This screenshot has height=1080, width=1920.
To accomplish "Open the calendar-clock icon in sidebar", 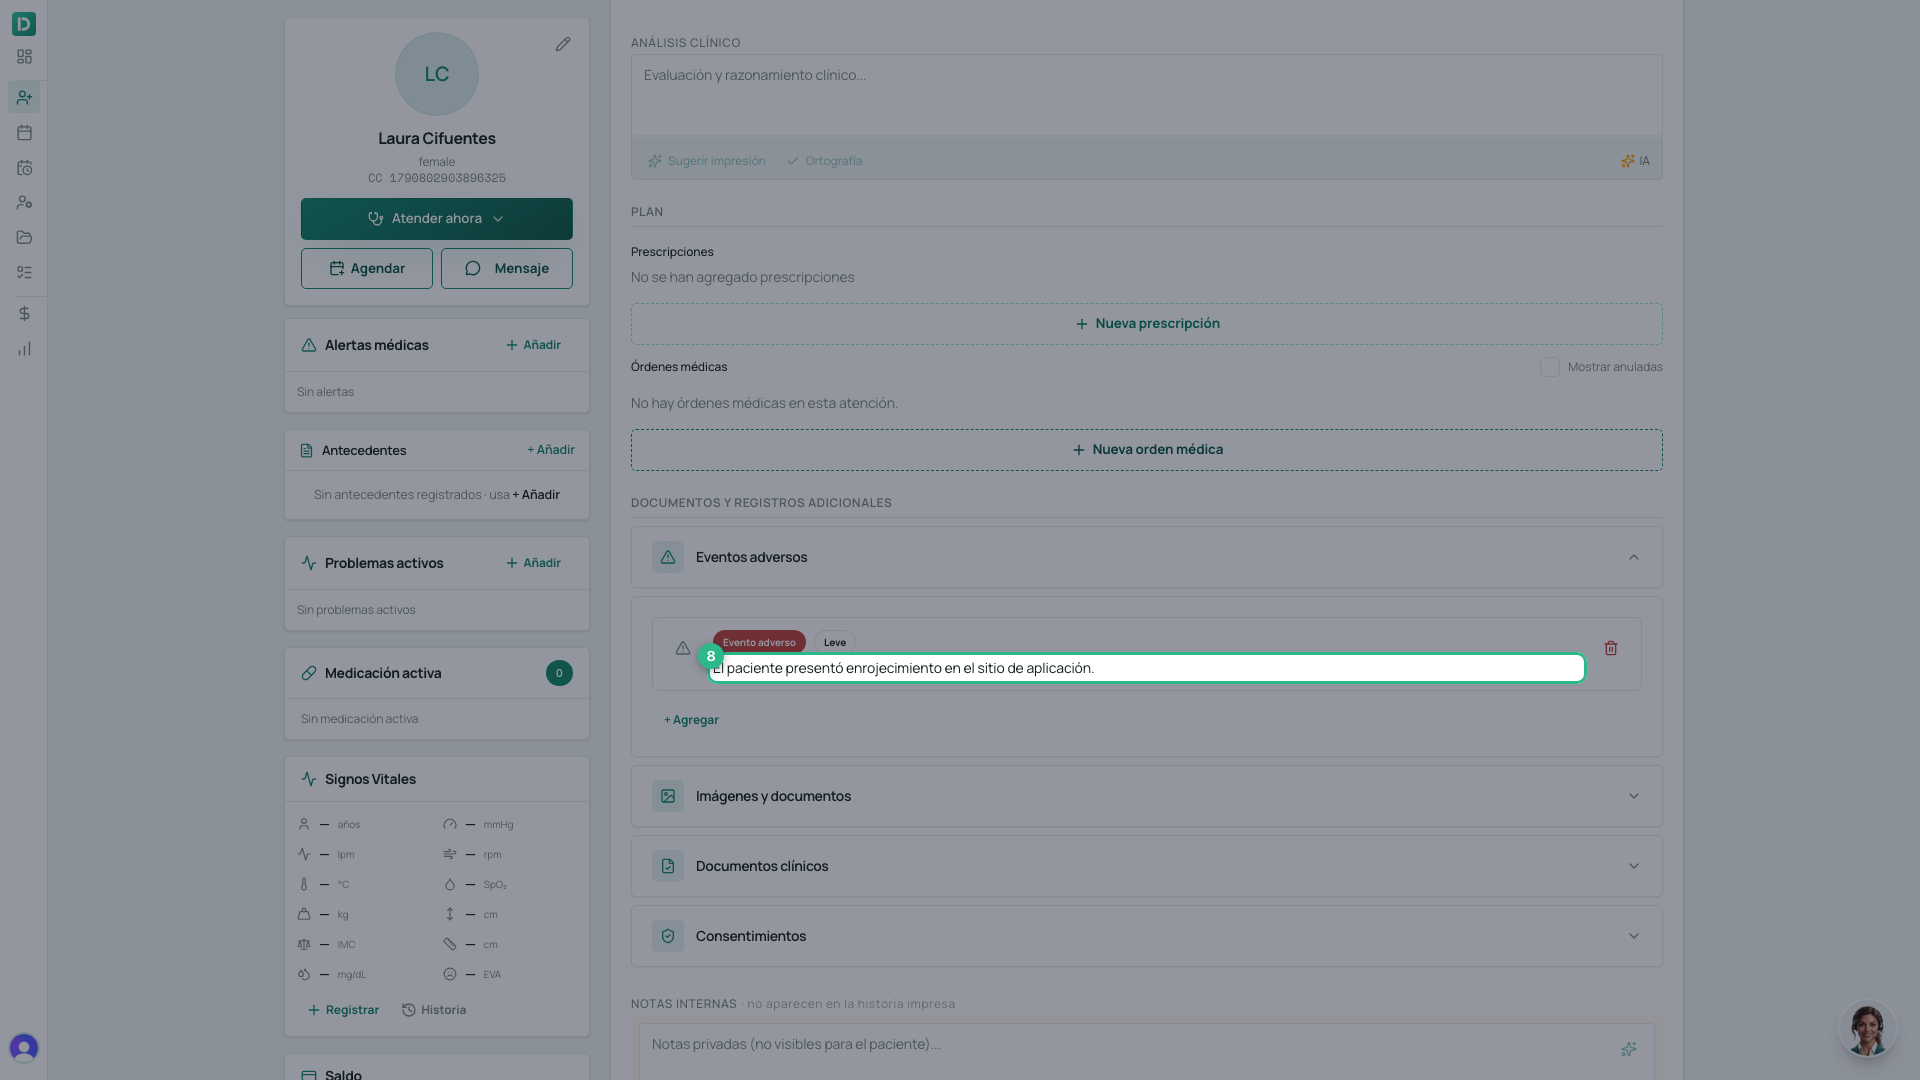I will [x=24, y=168].
